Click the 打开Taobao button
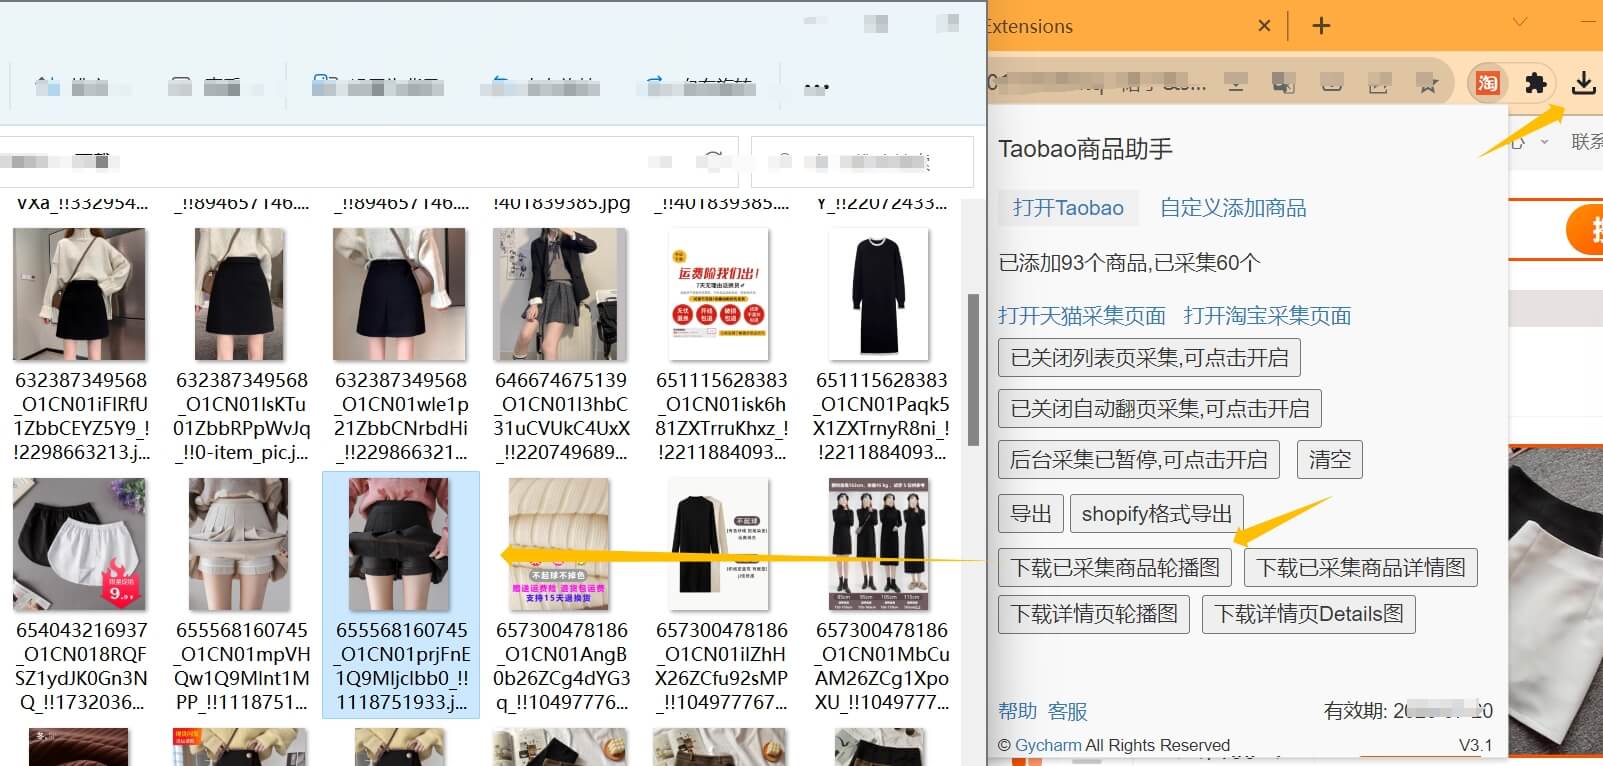 click(1068, 208)
